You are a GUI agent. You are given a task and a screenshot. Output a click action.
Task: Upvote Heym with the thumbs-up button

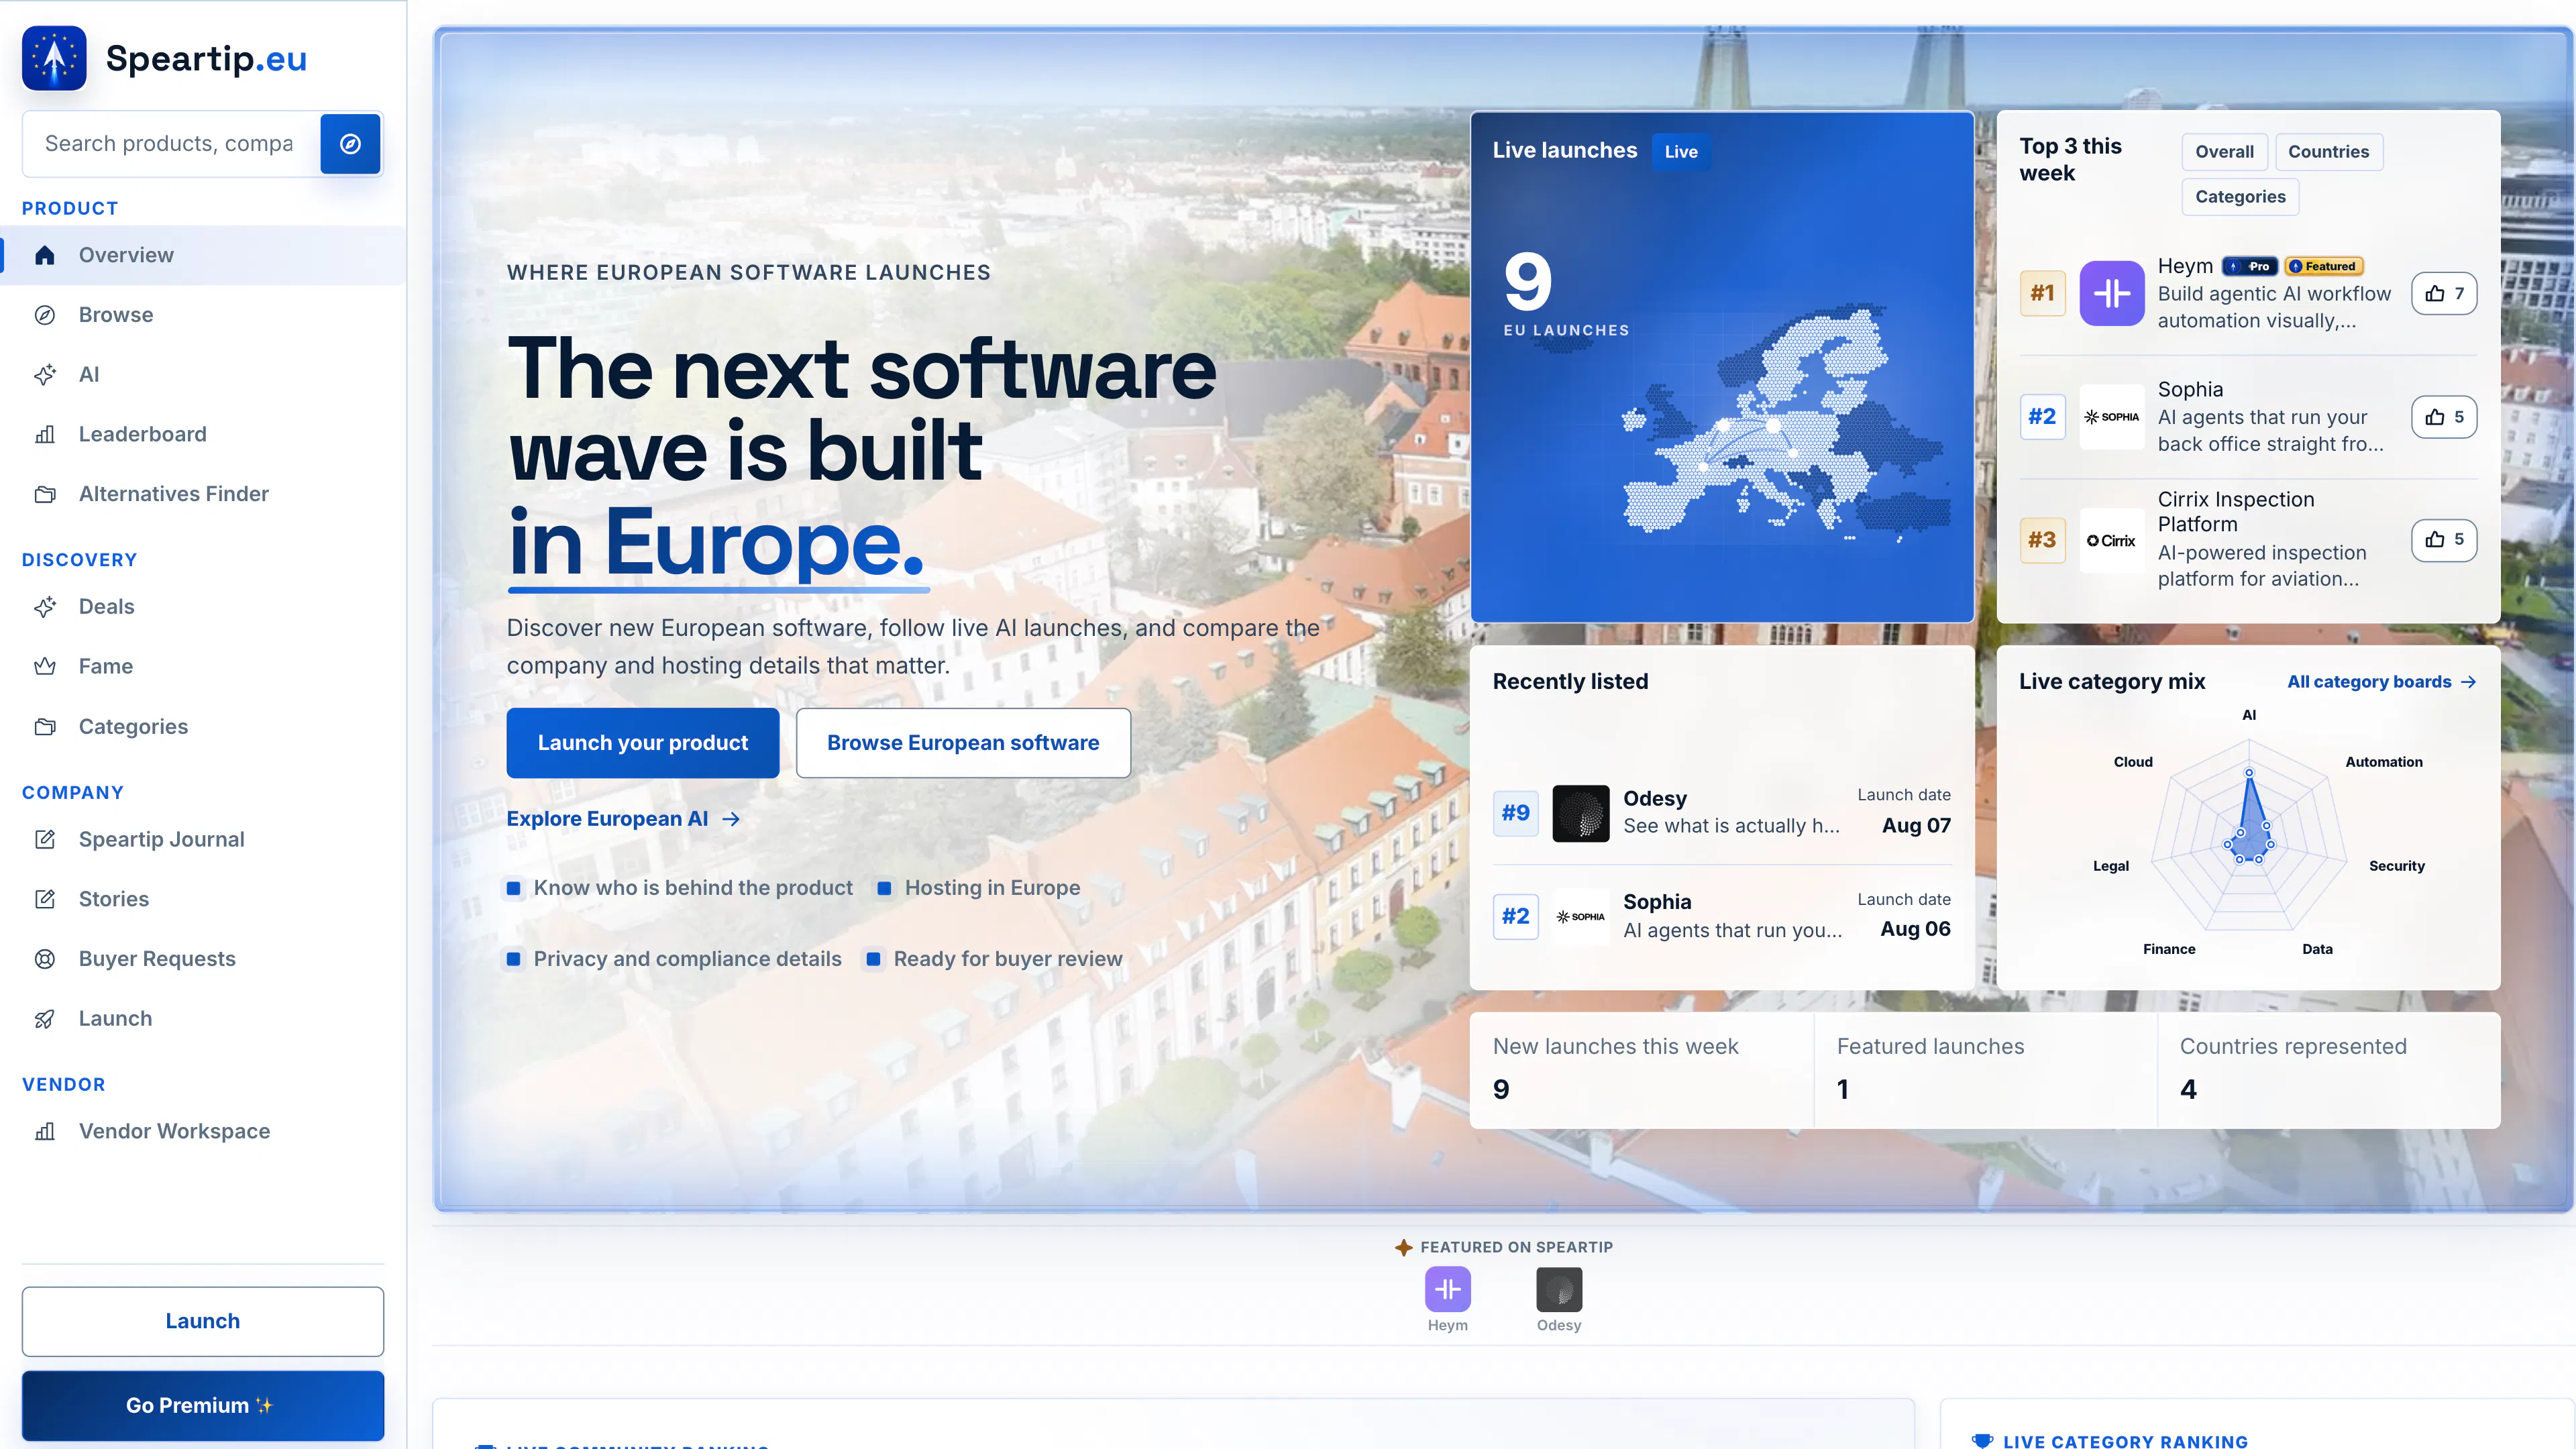point(2444,294)
